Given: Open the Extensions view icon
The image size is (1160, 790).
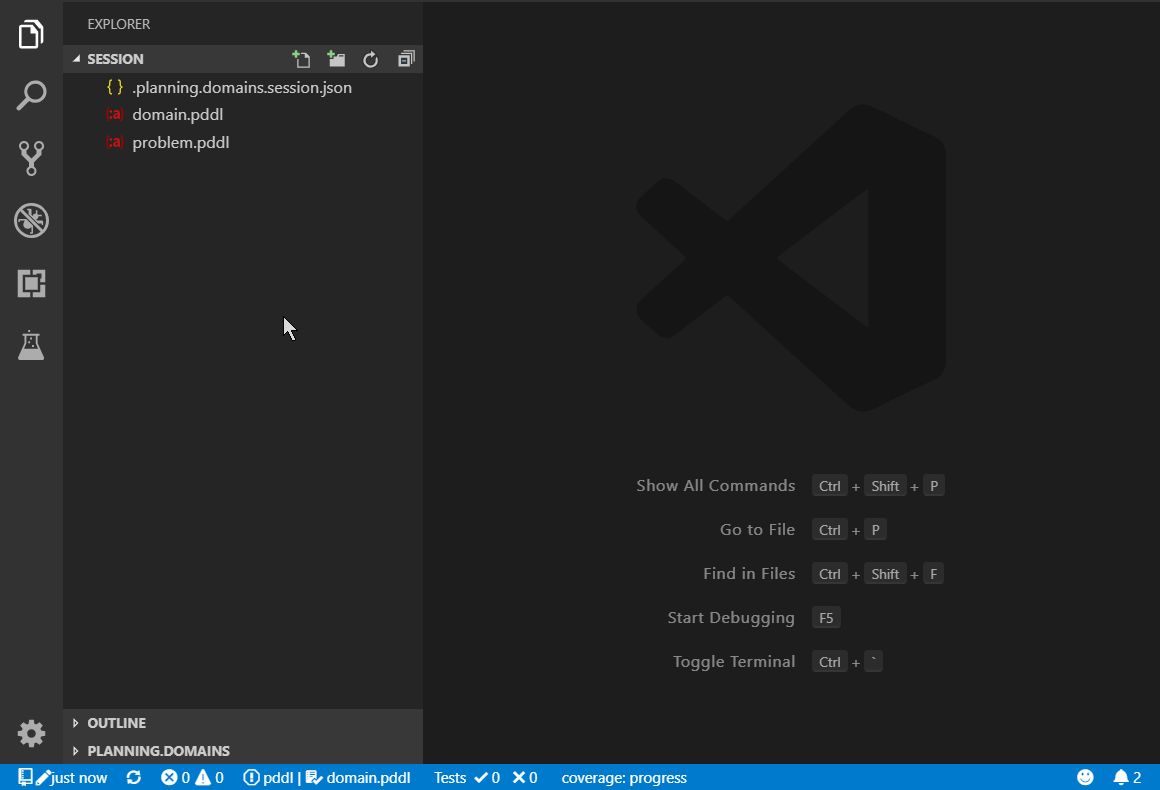Looking at the screenshot, I should (x=31, y=283).
